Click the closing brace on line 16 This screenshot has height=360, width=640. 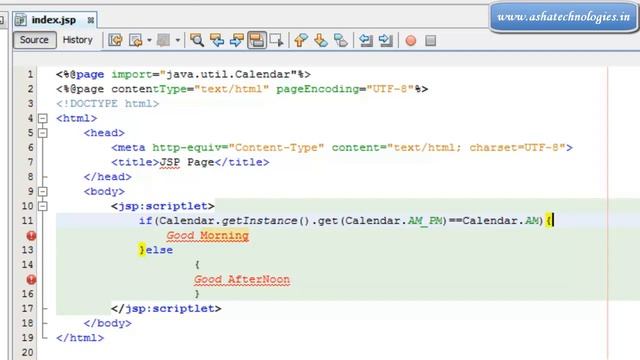(x=197, y=294)
